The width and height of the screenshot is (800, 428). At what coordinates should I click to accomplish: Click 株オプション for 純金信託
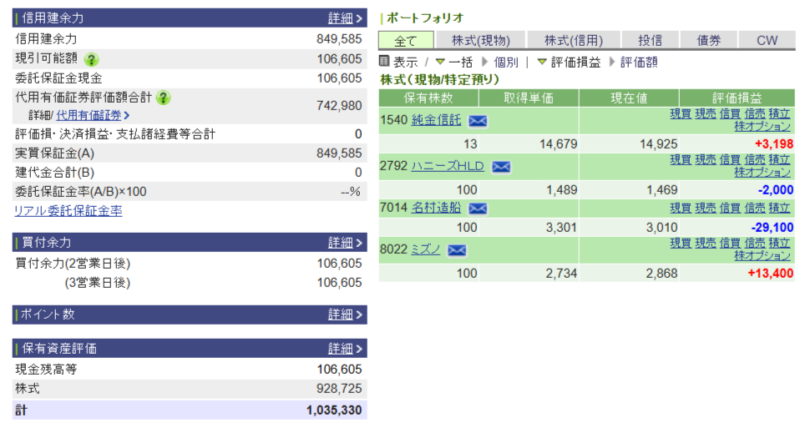pyautogui.click(x=762, y=127)
